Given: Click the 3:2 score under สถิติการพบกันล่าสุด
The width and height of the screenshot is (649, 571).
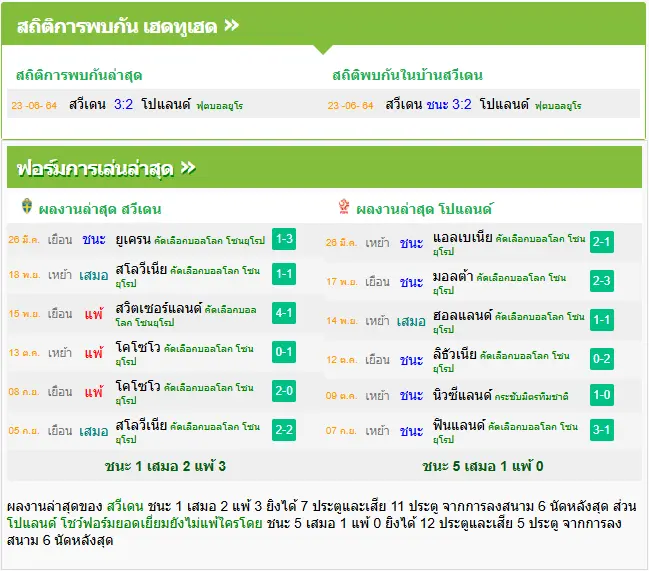Looking at the screenshot, I should click(123, 104).
